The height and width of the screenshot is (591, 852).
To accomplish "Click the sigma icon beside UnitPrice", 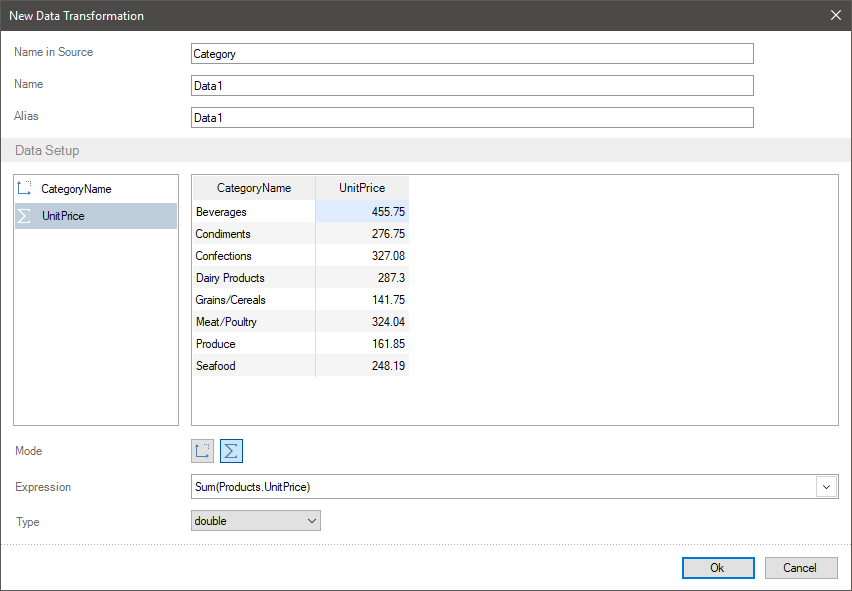I will click(24, 216).
